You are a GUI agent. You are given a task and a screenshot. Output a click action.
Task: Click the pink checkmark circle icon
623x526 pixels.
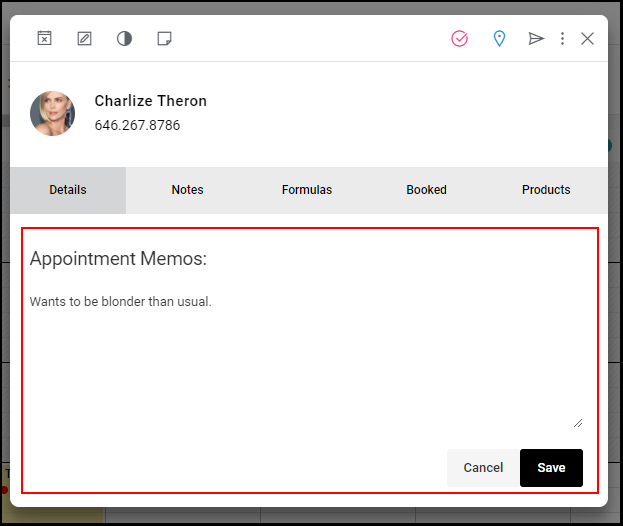click(x=459, y=39)
